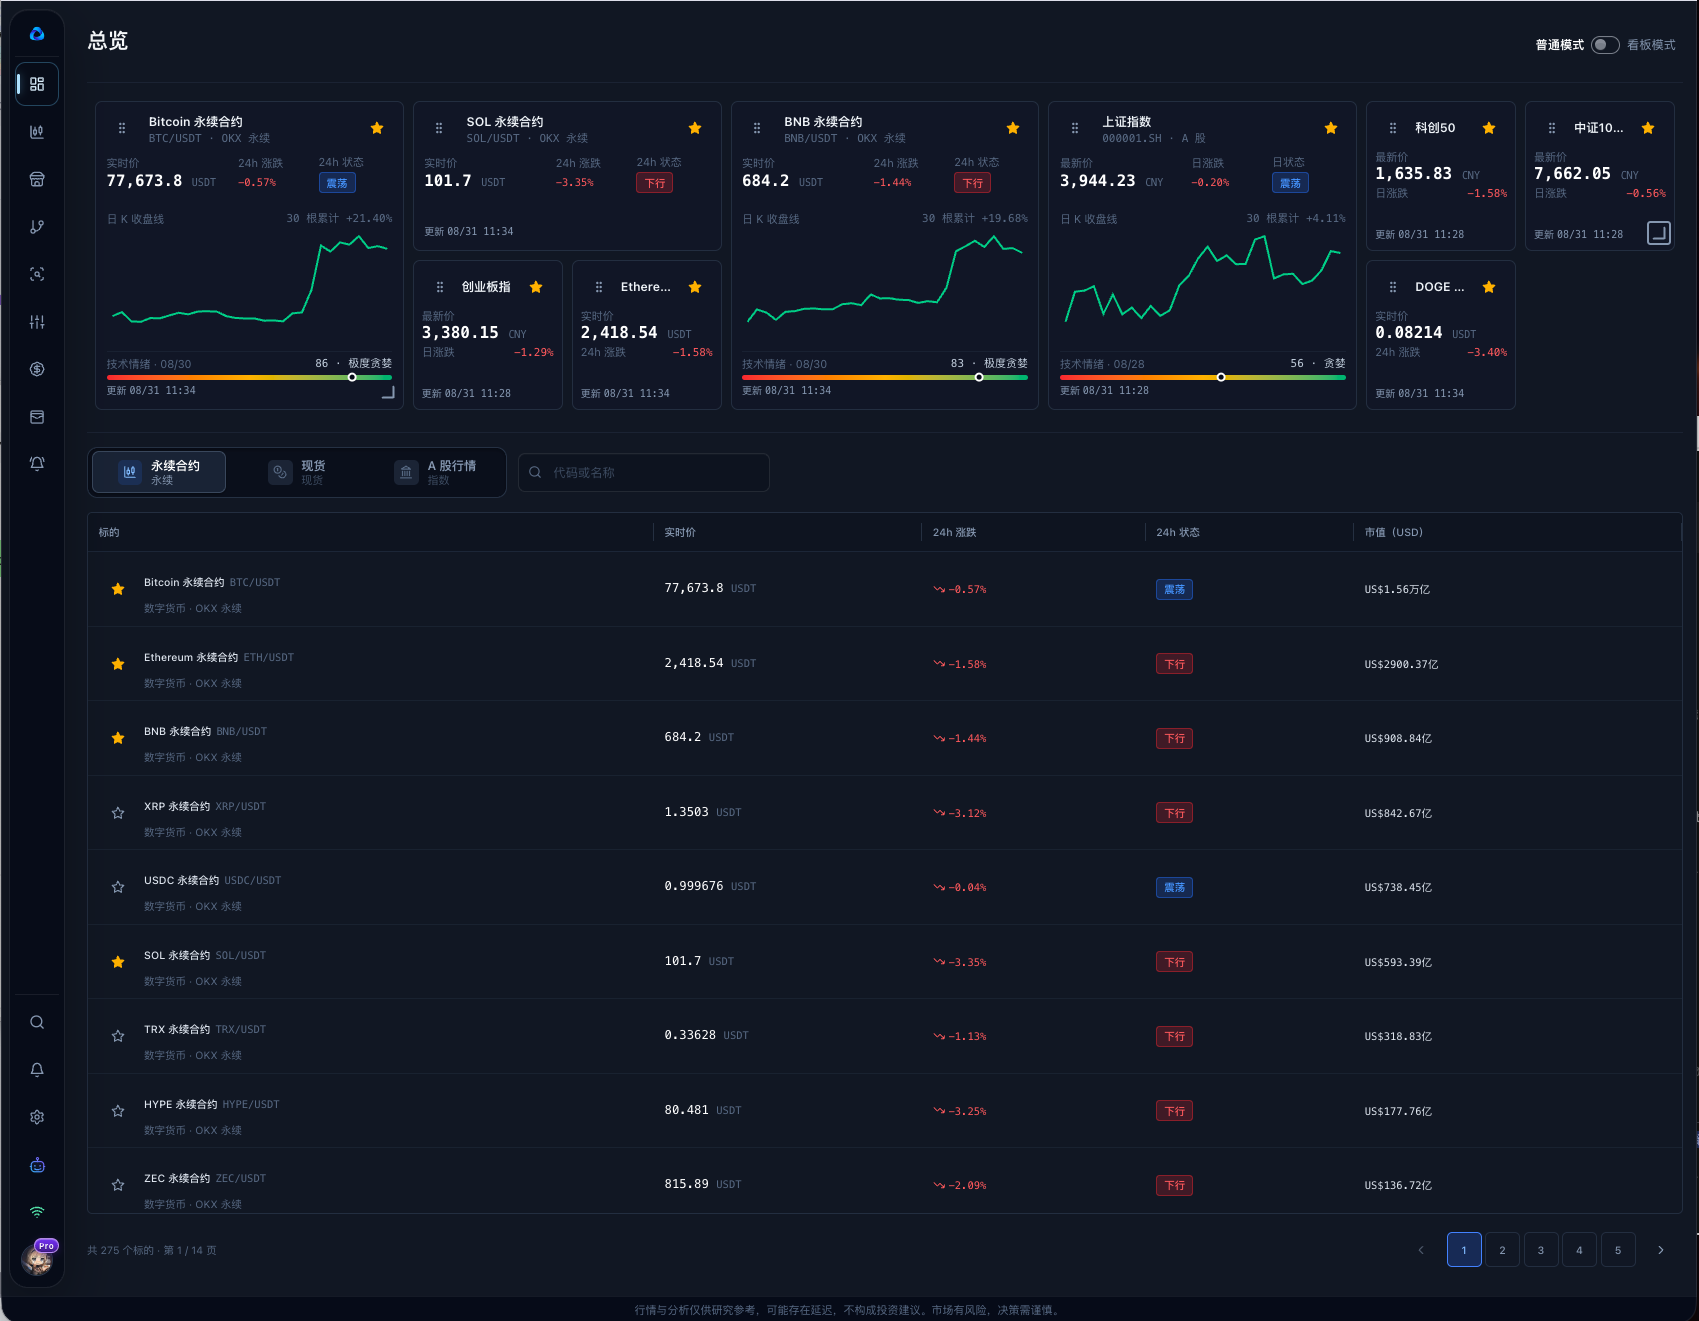Viewport: 1699px width, 1321px height.
Task: Expand the 中证10 card corner handle
Action: pos(1658,233)
